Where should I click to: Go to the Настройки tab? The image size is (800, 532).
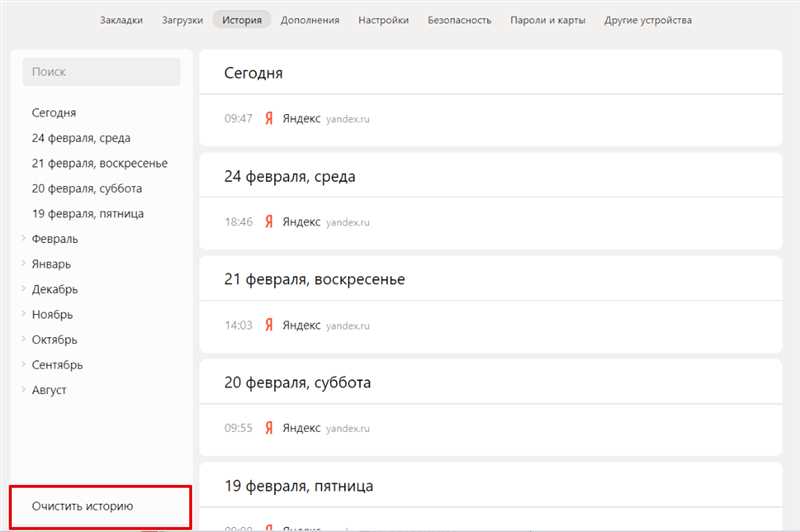pyautogui.click(x=384, y=20)
